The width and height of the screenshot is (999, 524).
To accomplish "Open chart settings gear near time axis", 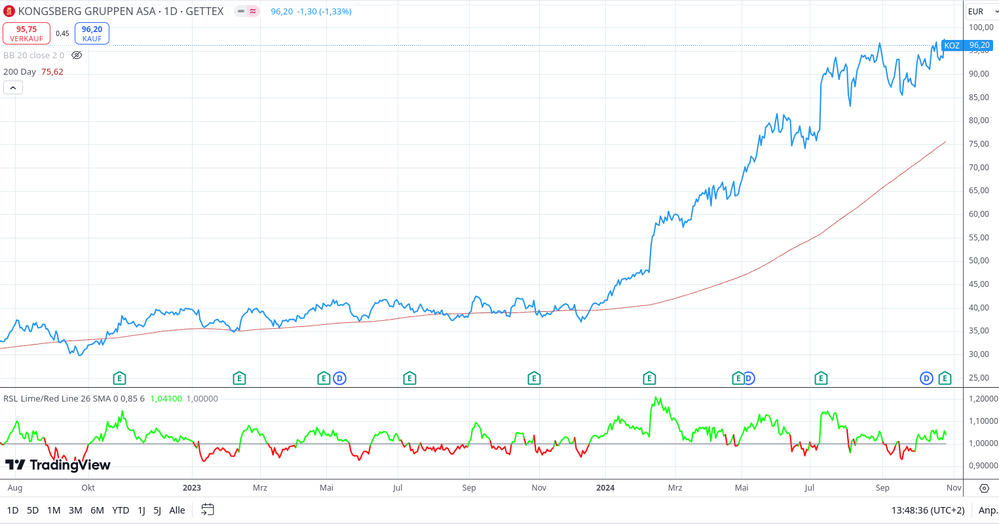I will pyautogui.click(x=984, y=489).
